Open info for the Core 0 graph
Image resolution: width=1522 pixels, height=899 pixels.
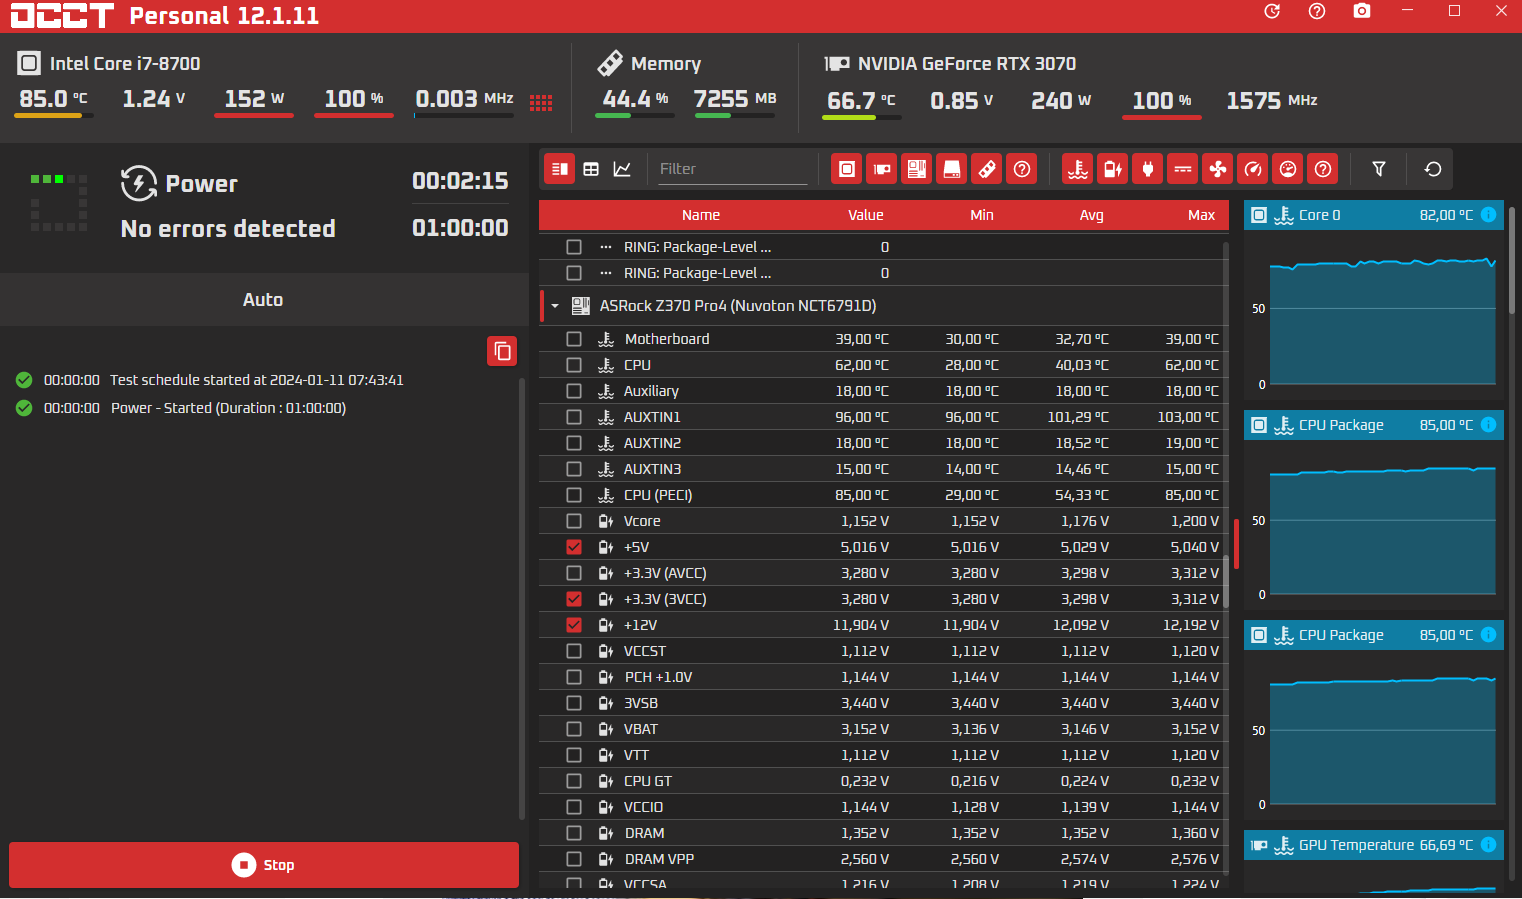coord(1488,215)
